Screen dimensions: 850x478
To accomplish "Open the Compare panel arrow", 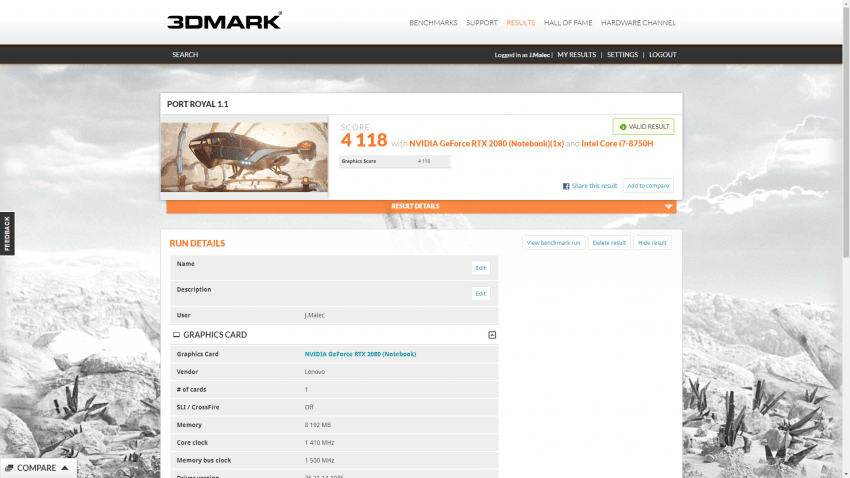I will [65, 468].
